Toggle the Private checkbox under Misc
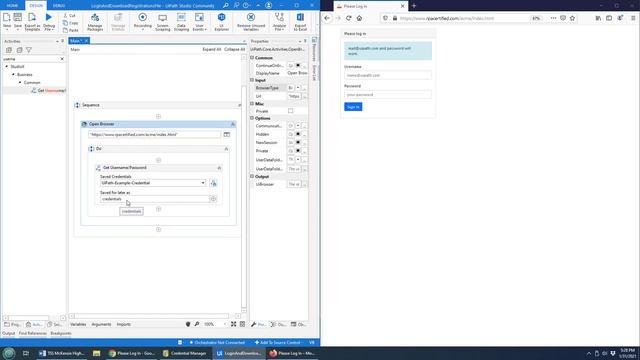This screenshot has height=360, width=640. coord(290,111)
